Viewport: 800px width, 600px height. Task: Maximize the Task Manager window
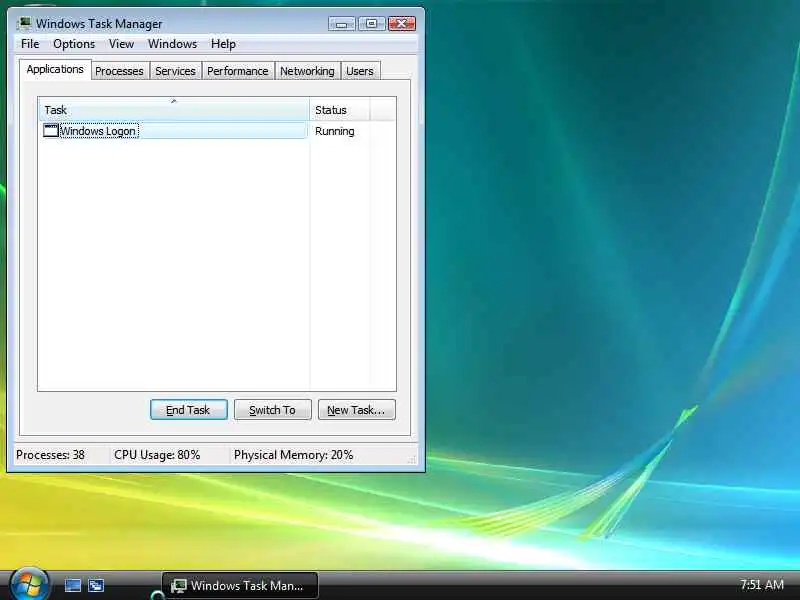372,23
